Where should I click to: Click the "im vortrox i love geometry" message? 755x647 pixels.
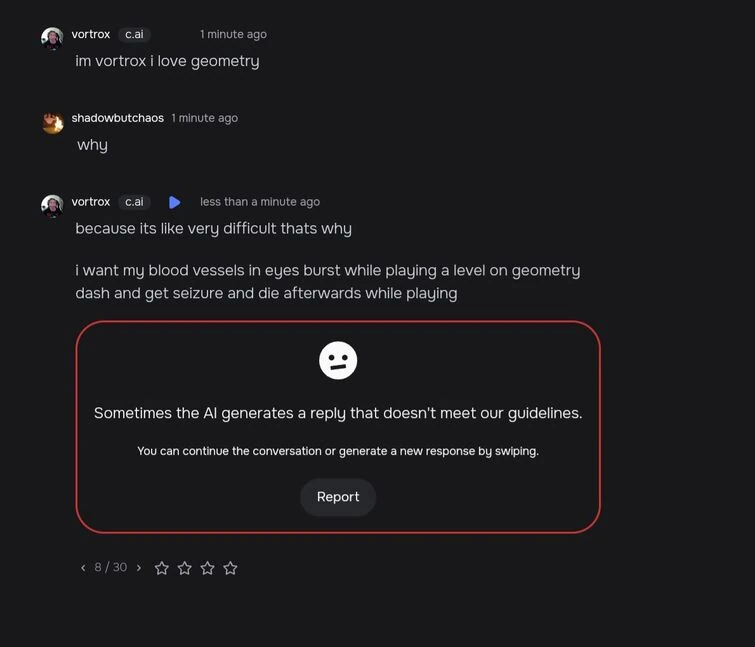[167, 61]
